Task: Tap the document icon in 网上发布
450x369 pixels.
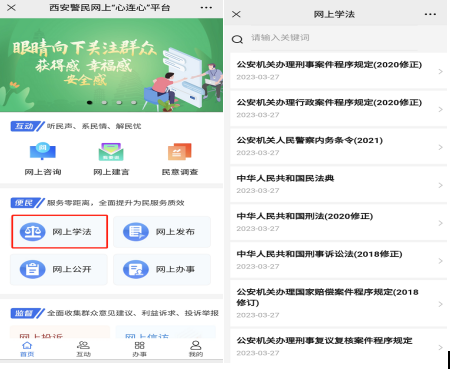Action: tap(136, 232)
